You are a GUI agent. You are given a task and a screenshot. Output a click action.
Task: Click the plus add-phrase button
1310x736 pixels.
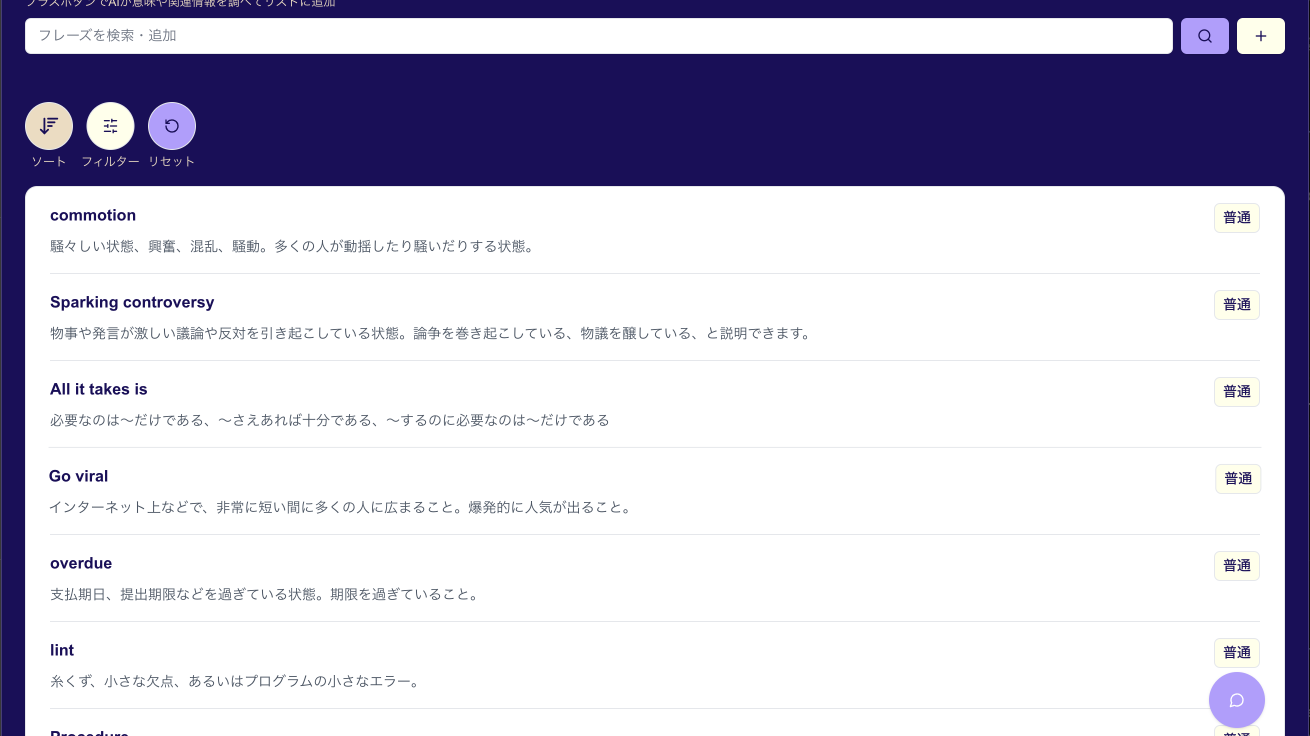1261,36
